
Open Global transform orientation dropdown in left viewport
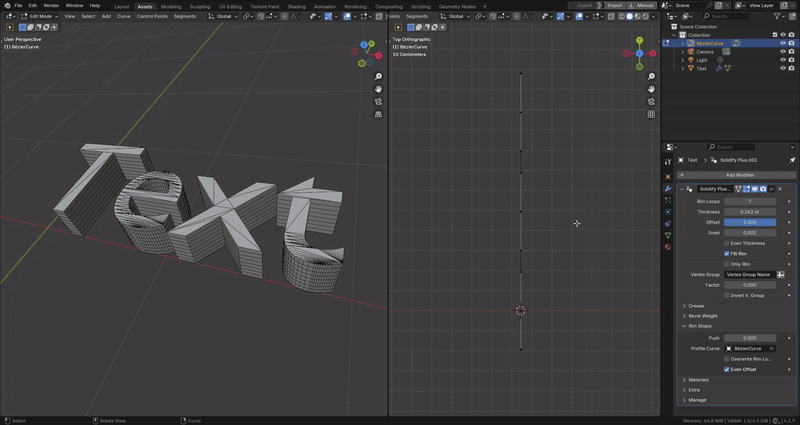tap(224, 16)
